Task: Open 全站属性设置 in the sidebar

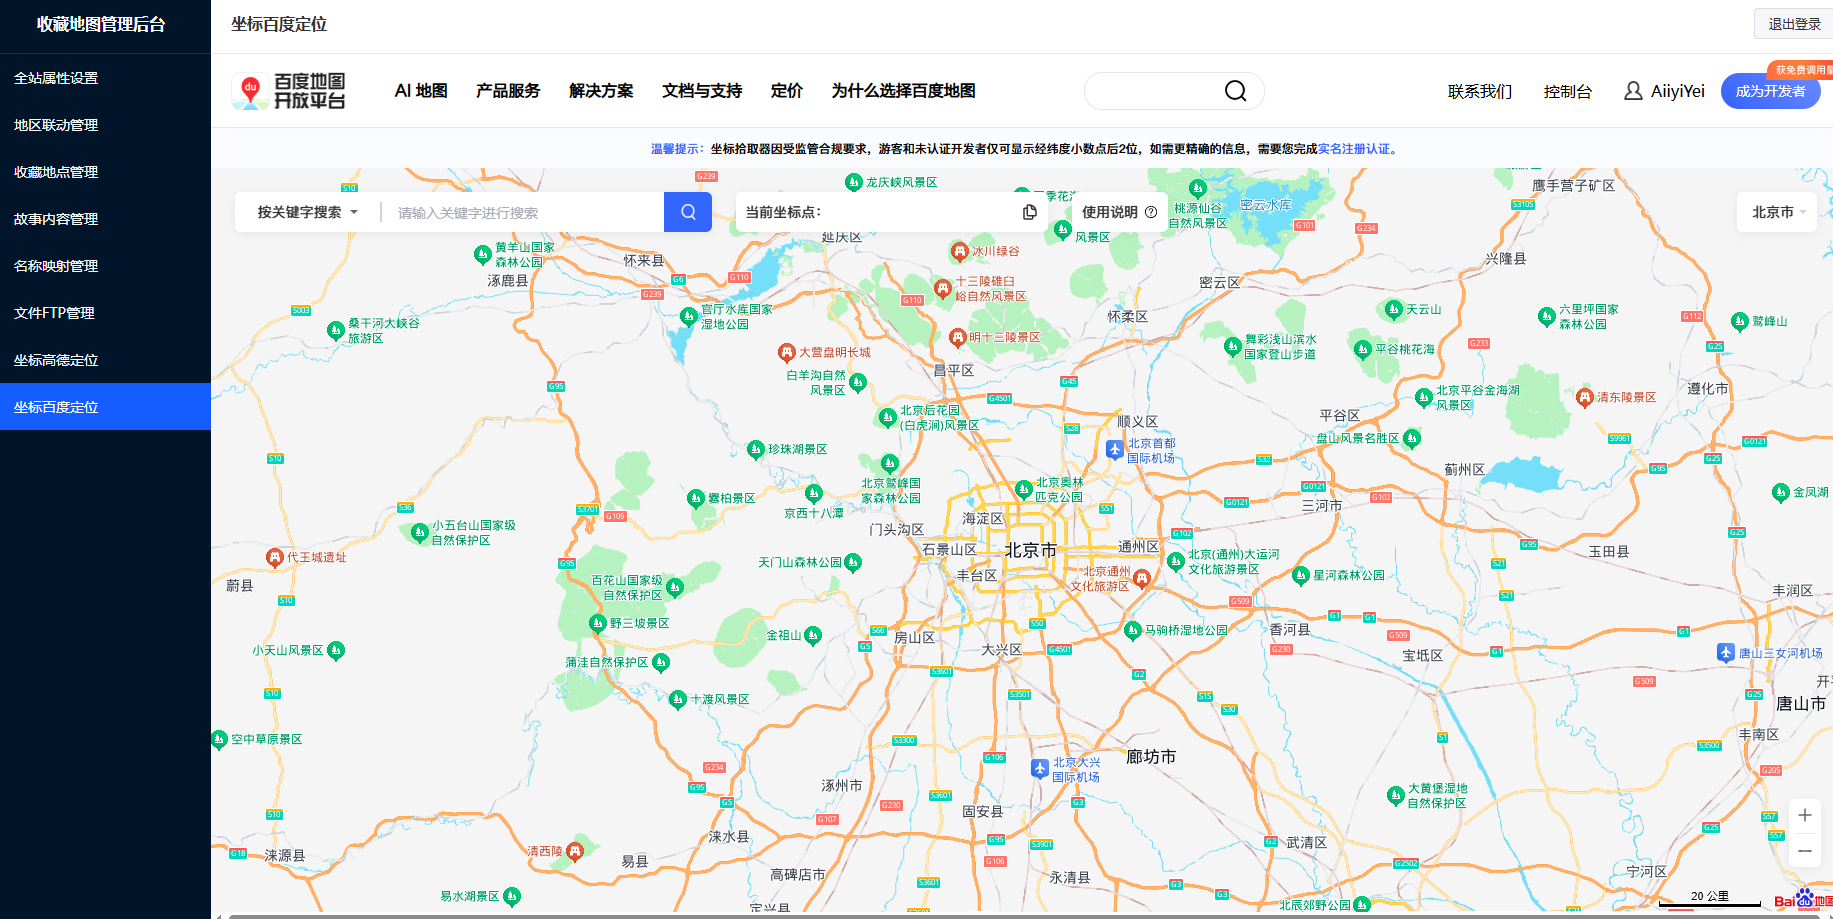Action: [x=105, y=78]
